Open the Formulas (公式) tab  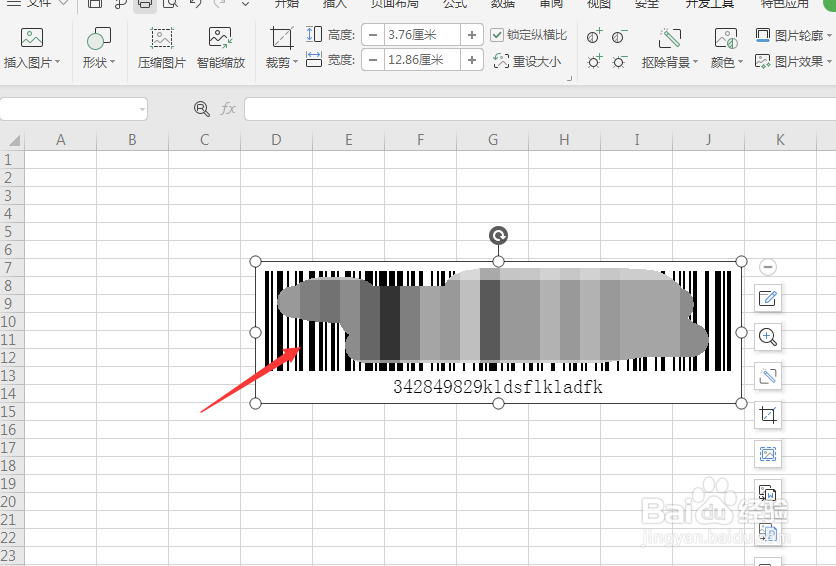pyautogui.click(x=455, y=4)
